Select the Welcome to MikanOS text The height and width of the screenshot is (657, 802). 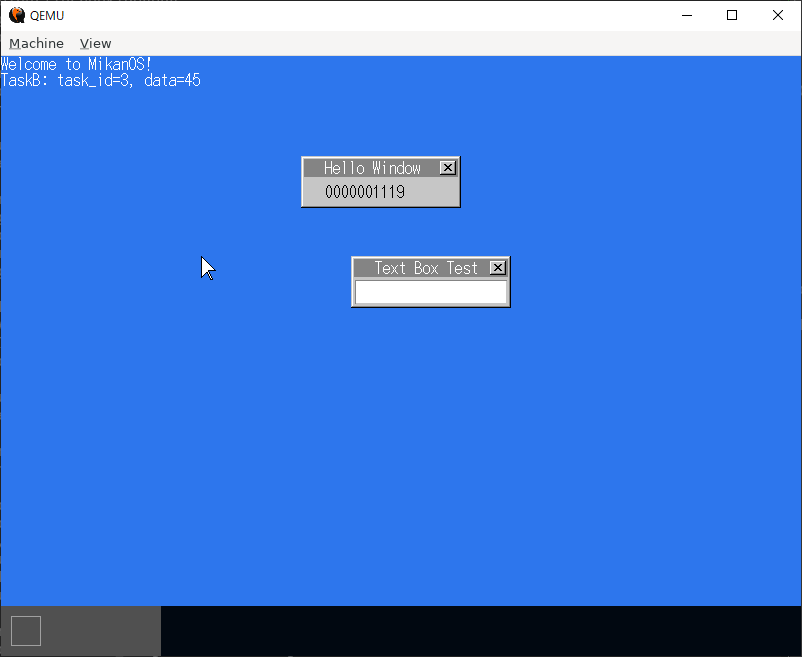[75, 63]
